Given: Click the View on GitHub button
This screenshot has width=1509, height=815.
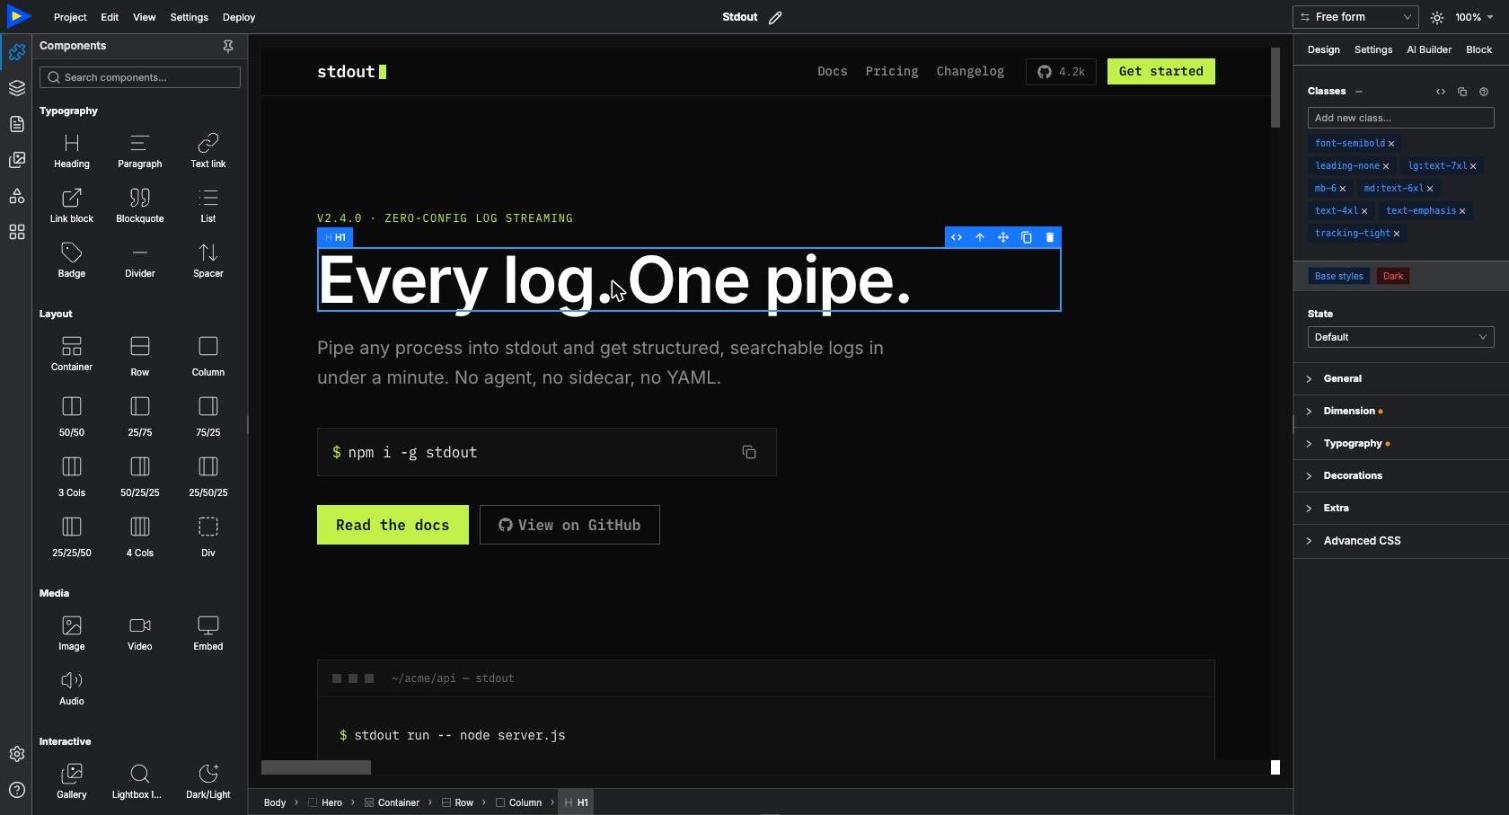Looking at the screenshot, I should coord(570,525).
